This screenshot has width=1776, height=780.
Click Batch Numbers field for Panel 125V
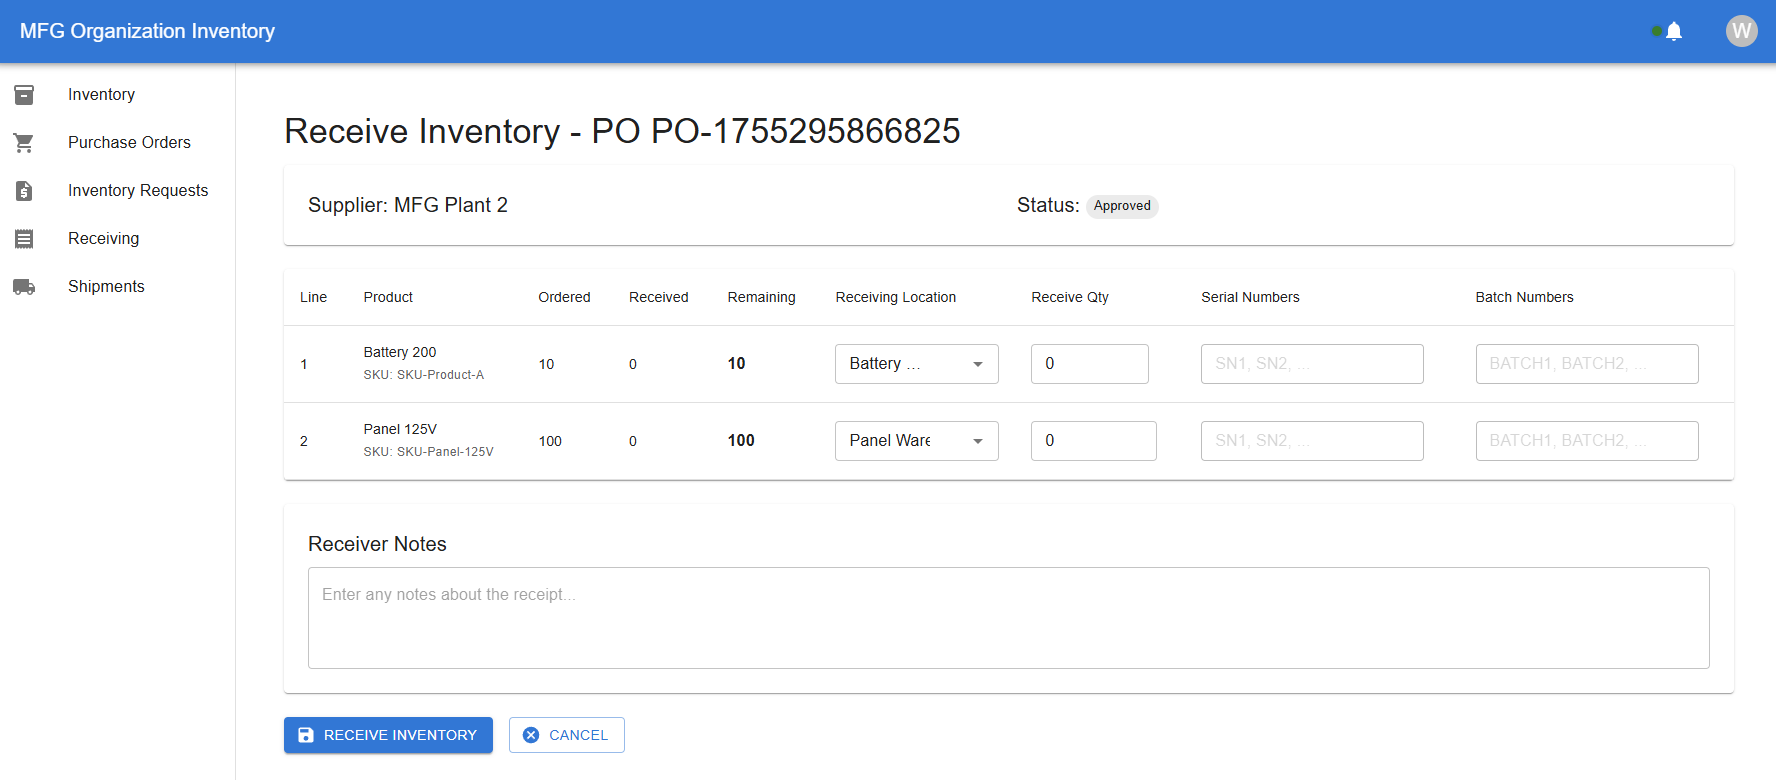tap(1586, 441)
